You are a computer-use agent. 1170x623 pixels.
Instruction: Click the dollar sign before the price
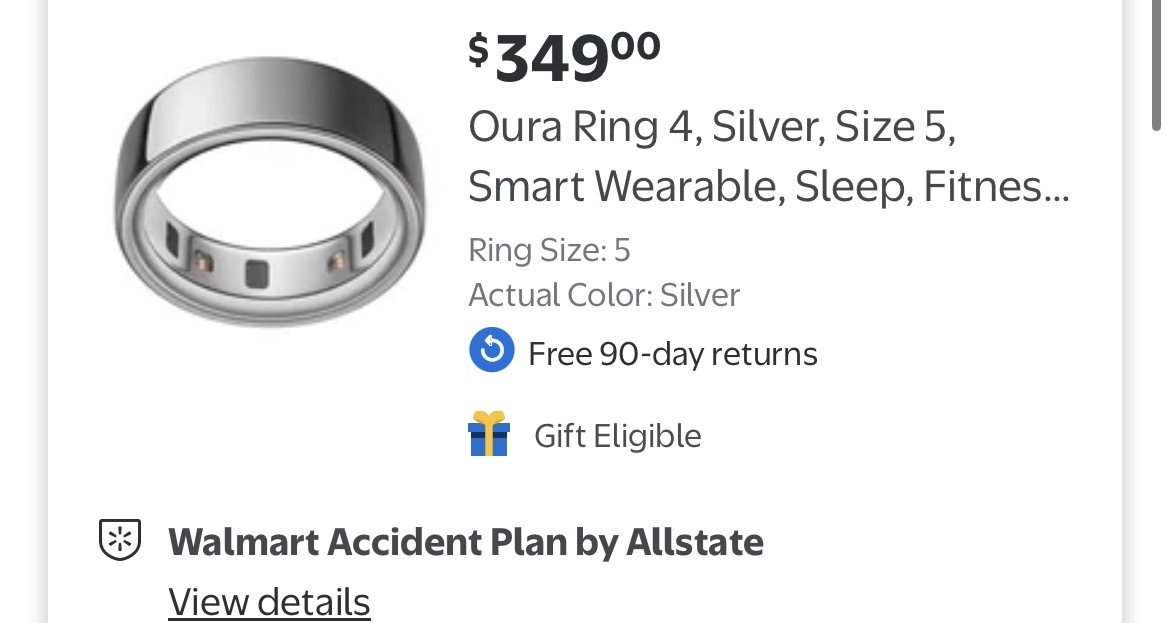pos(478,48)
